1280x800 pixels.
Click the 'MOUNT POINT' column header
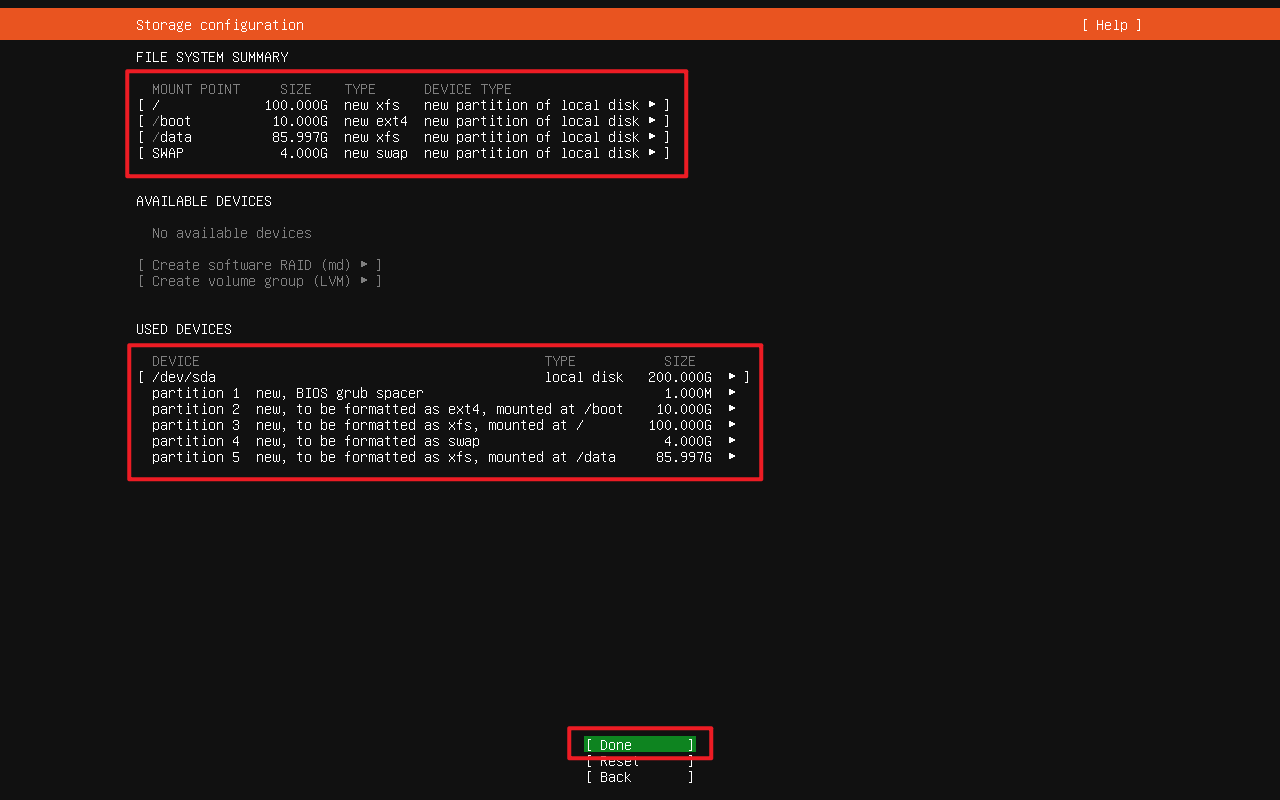(196, 89)
